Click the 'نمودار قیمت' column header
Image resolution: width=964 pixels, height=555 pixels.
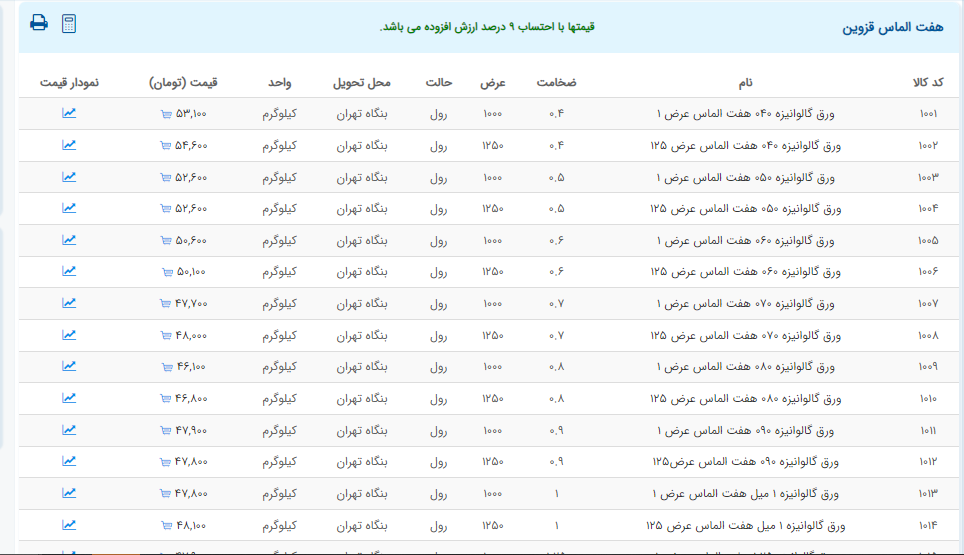pyautogui.click(x=70, y=82)
